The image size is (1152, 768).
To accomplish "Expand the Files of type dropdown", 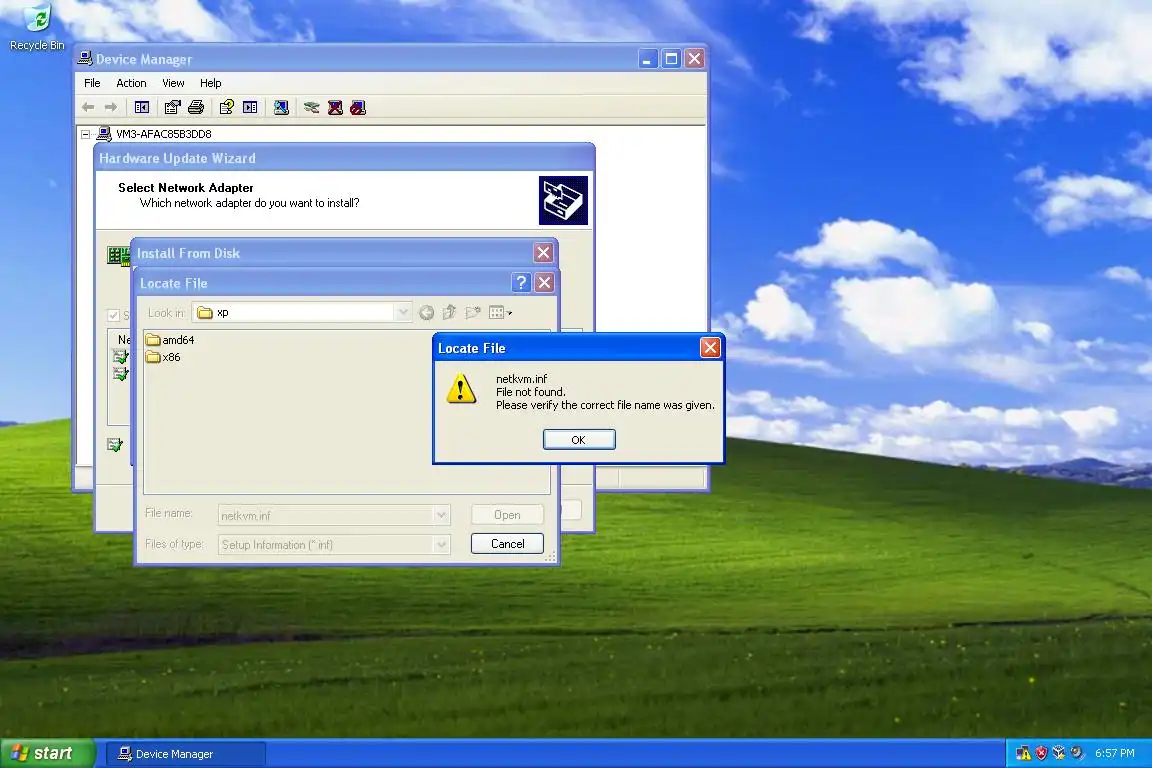I will [442, 545].
